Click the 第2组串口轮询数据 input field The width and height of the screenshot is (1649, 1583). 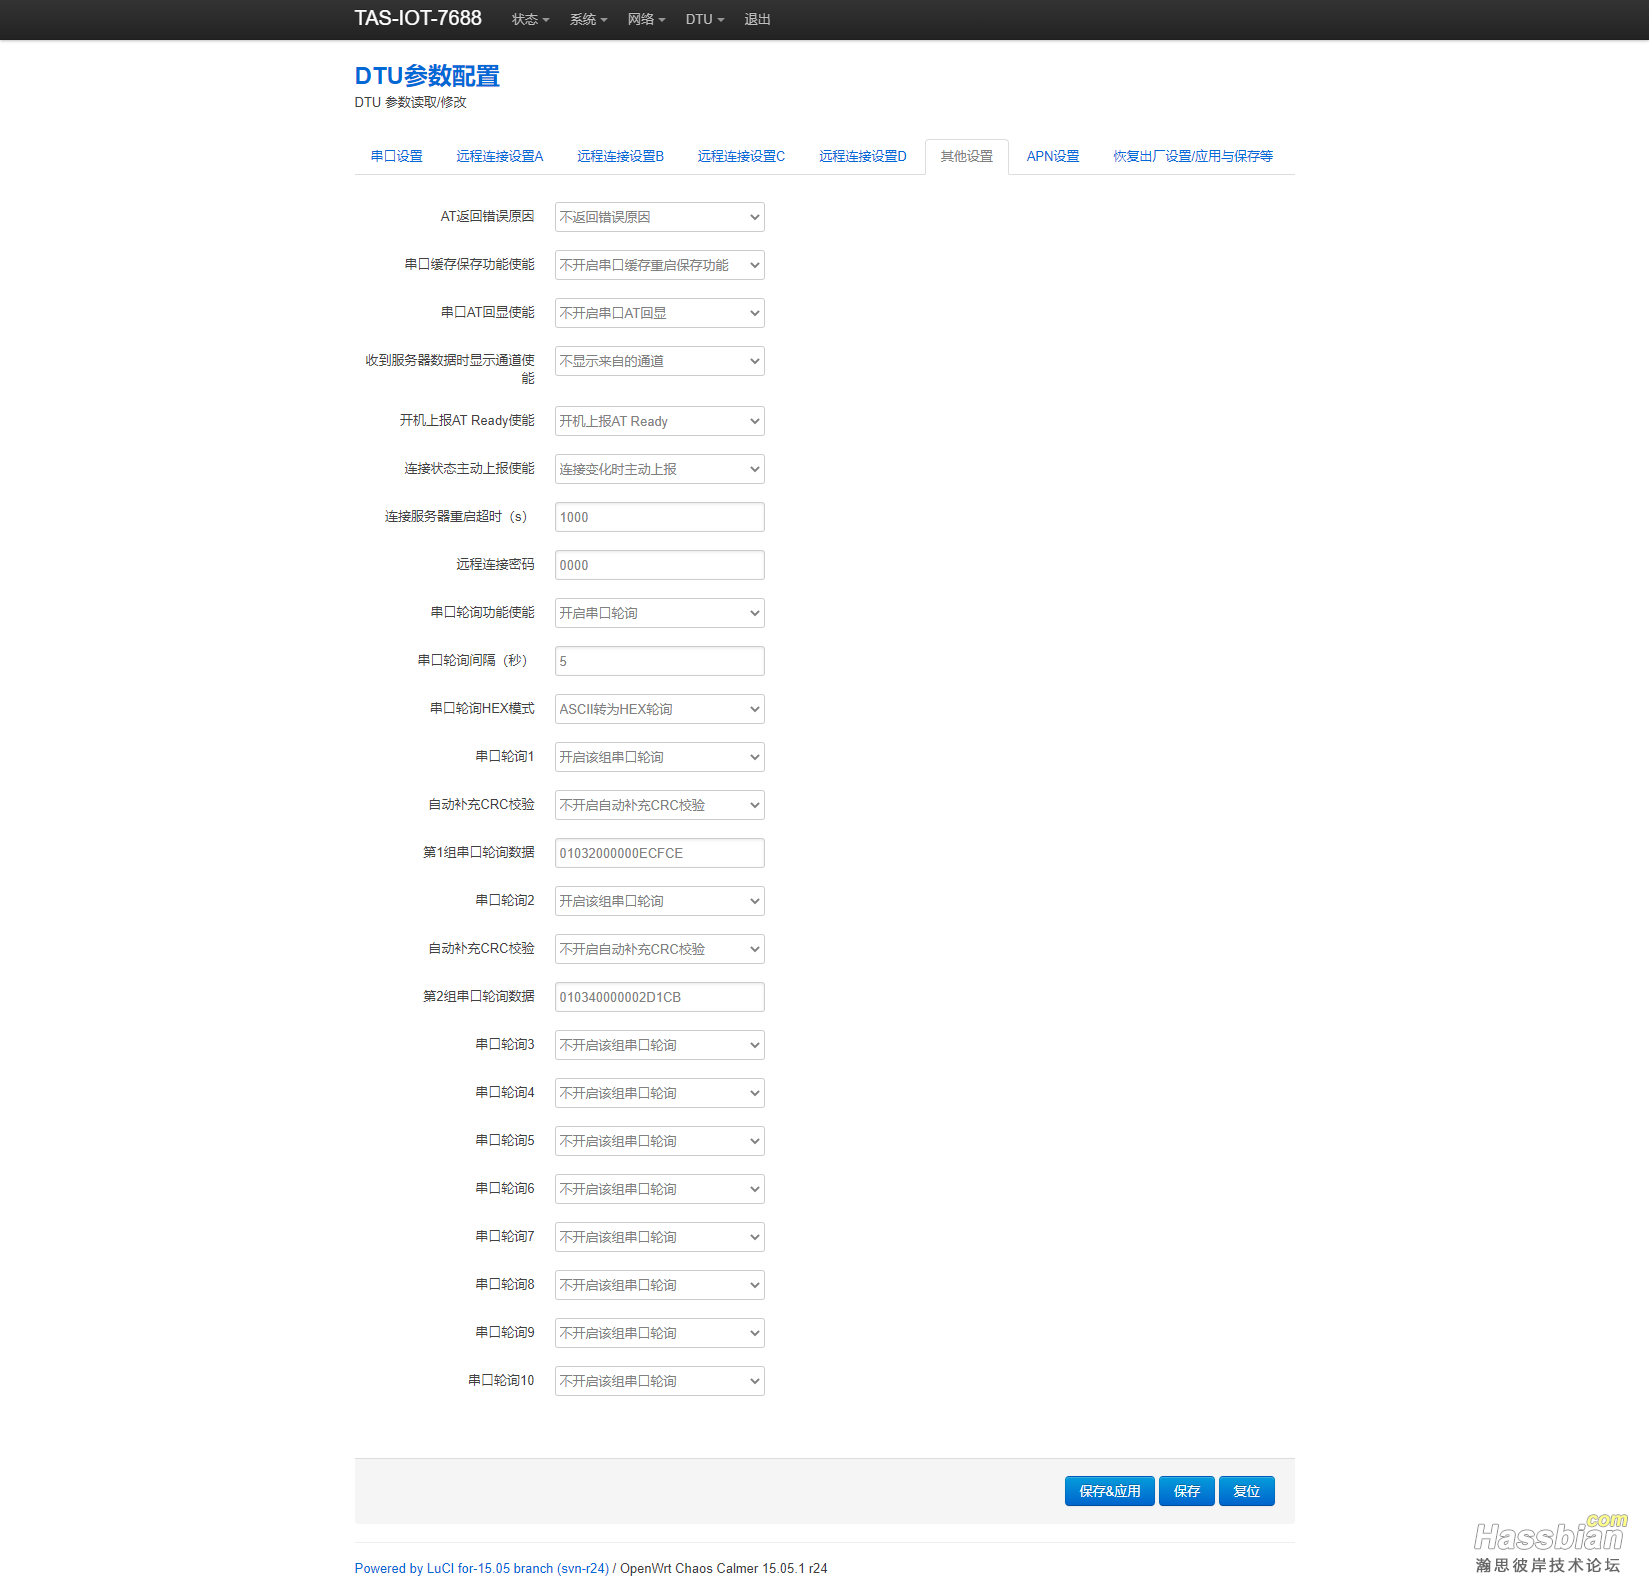660,997
